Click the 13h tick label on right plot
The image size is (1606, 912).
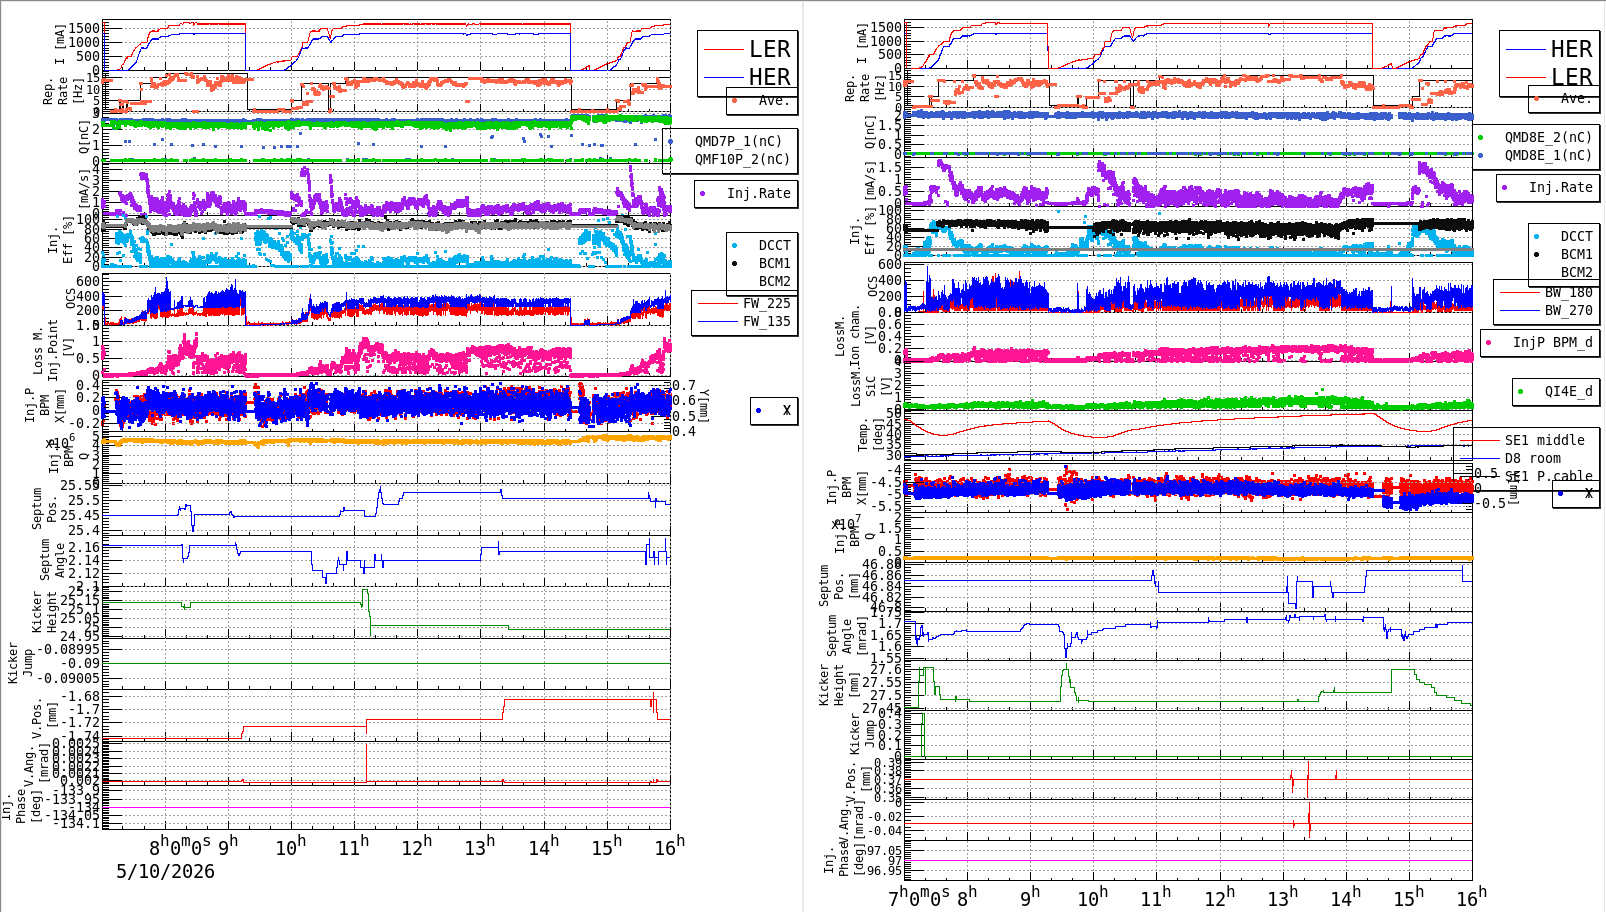point(1283,897)
